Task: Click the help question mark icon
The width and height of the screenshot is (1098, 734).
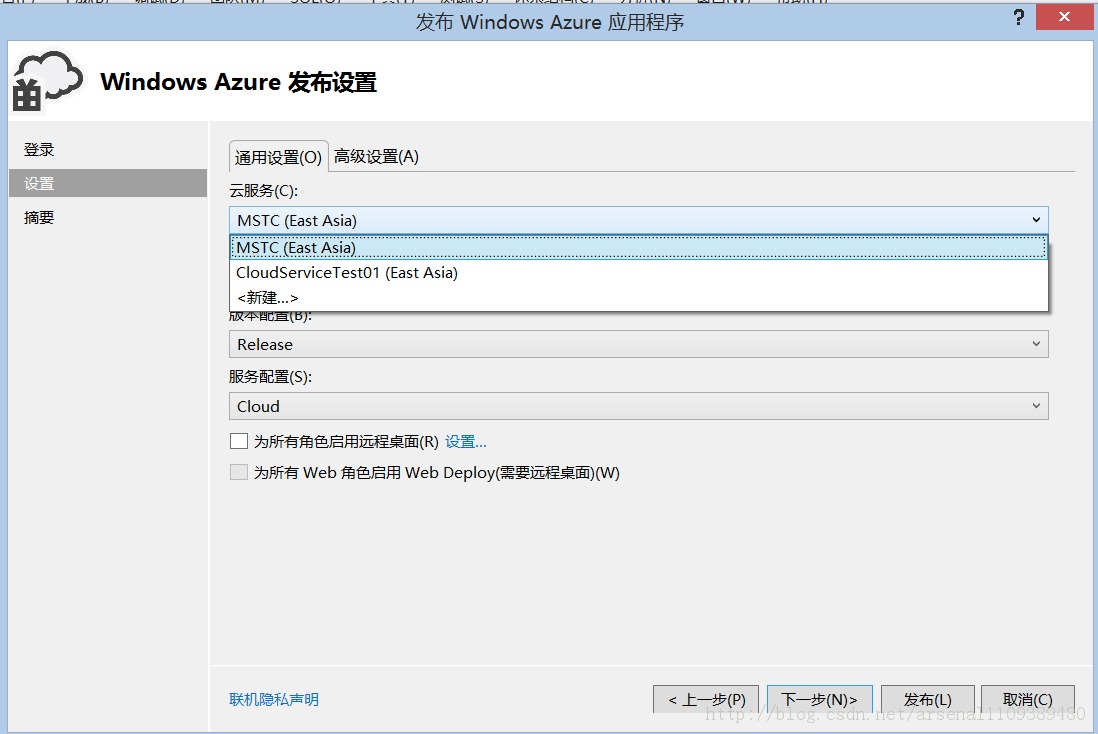Action: click(x=1019, y=18)
